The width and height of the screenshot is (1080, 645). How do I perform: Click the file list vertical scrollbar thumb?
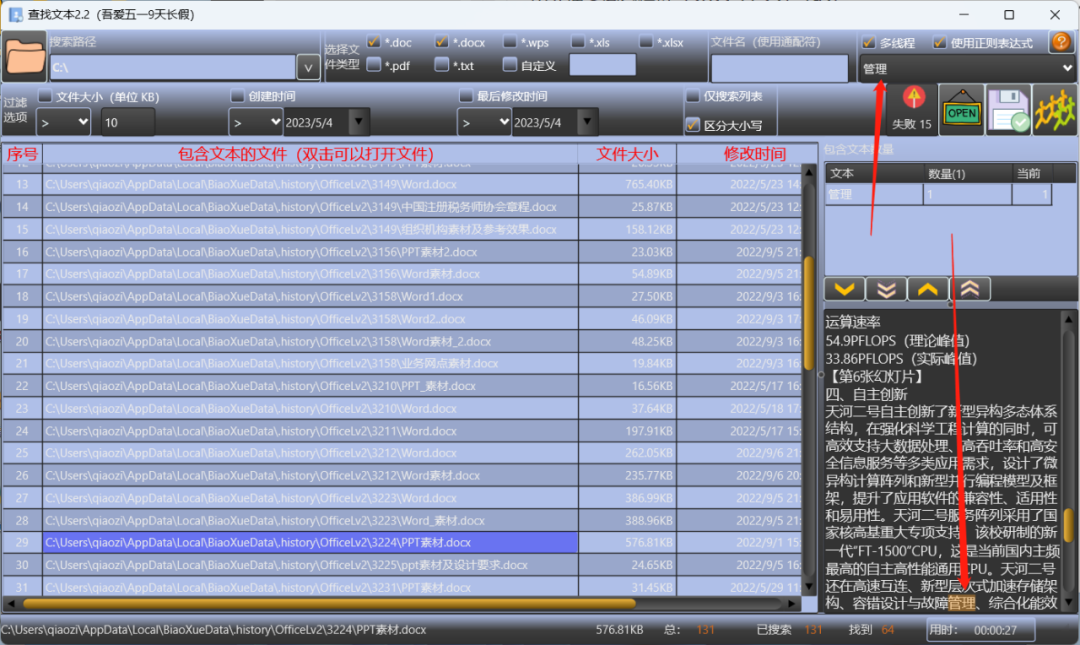click(809, 312)
